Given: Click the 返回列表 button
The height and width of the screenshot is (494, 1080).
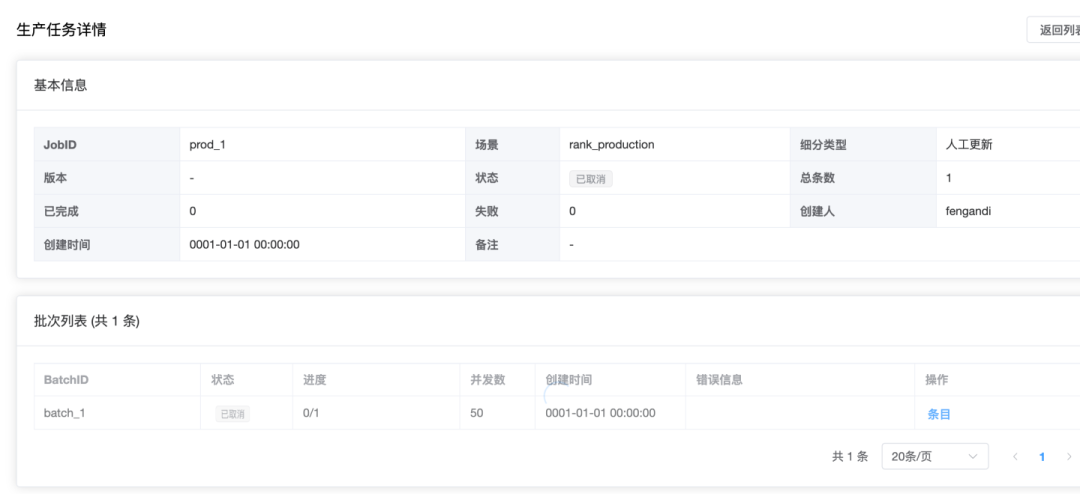Looking at the screenshot, I should coord(1054,30).
